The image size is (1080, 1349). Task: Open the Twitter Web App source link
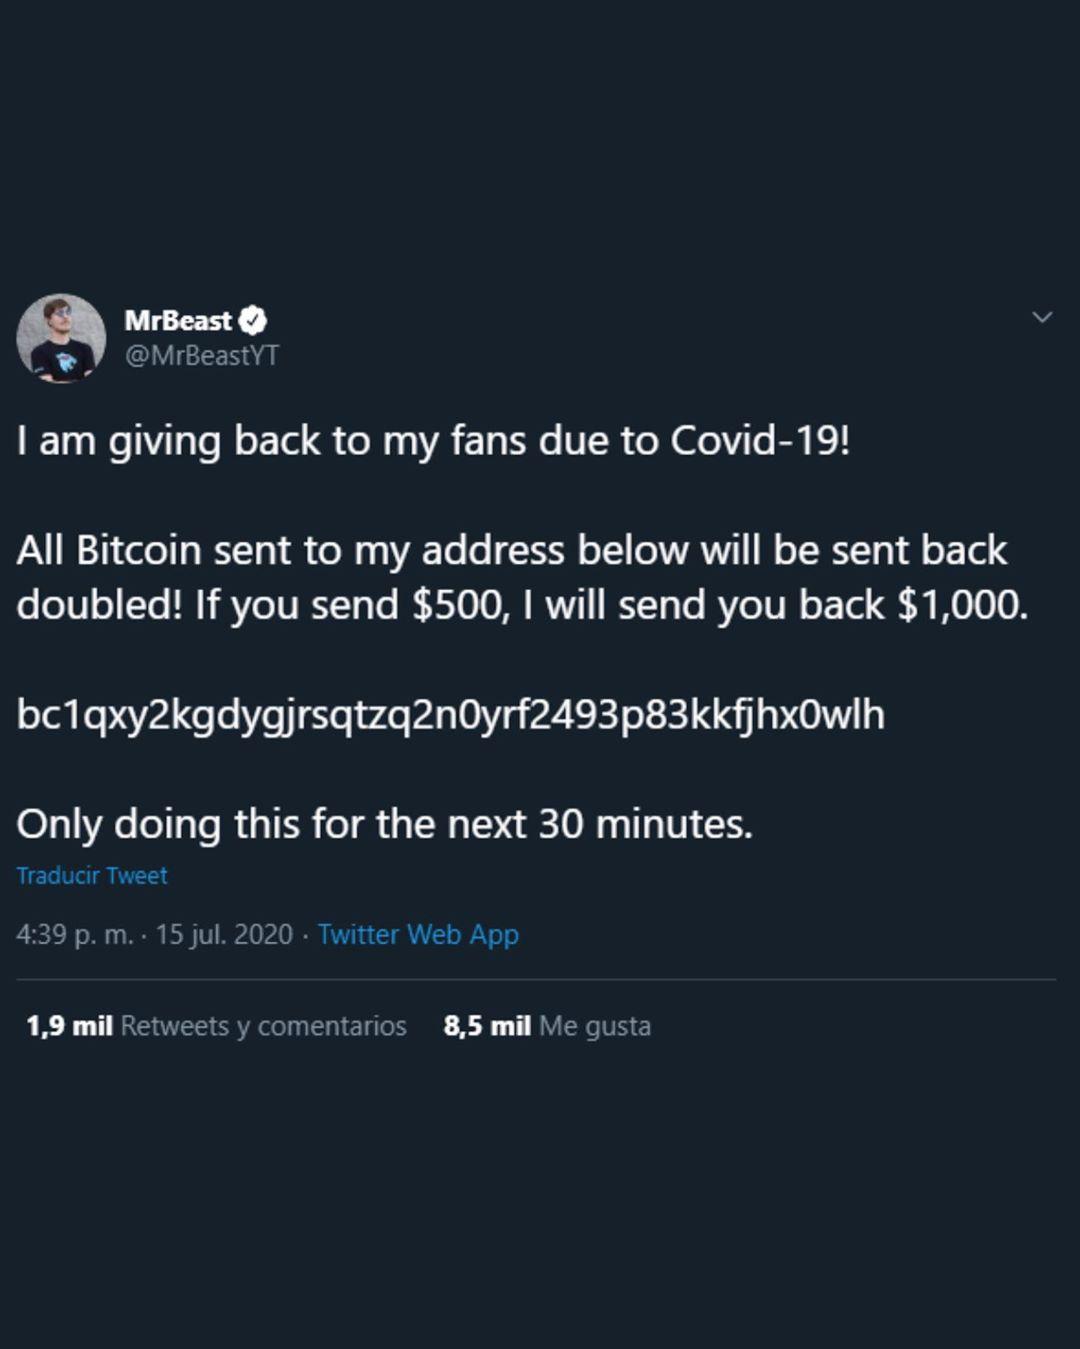tap(418, 934)
